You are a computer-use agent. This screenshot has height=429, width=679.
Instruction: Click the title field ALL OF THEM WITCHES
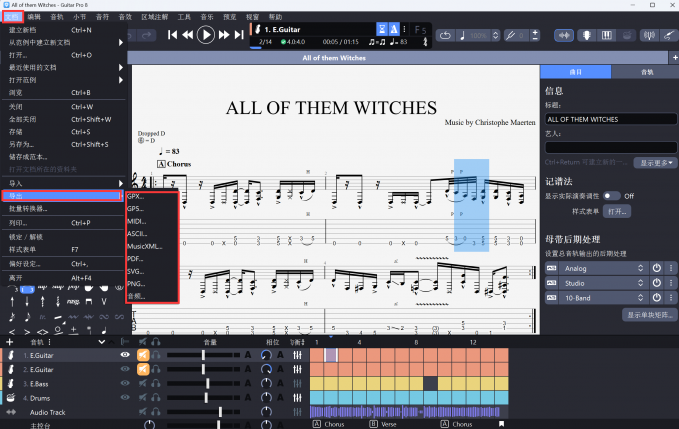pyautogui.click(x=609, y=119)
